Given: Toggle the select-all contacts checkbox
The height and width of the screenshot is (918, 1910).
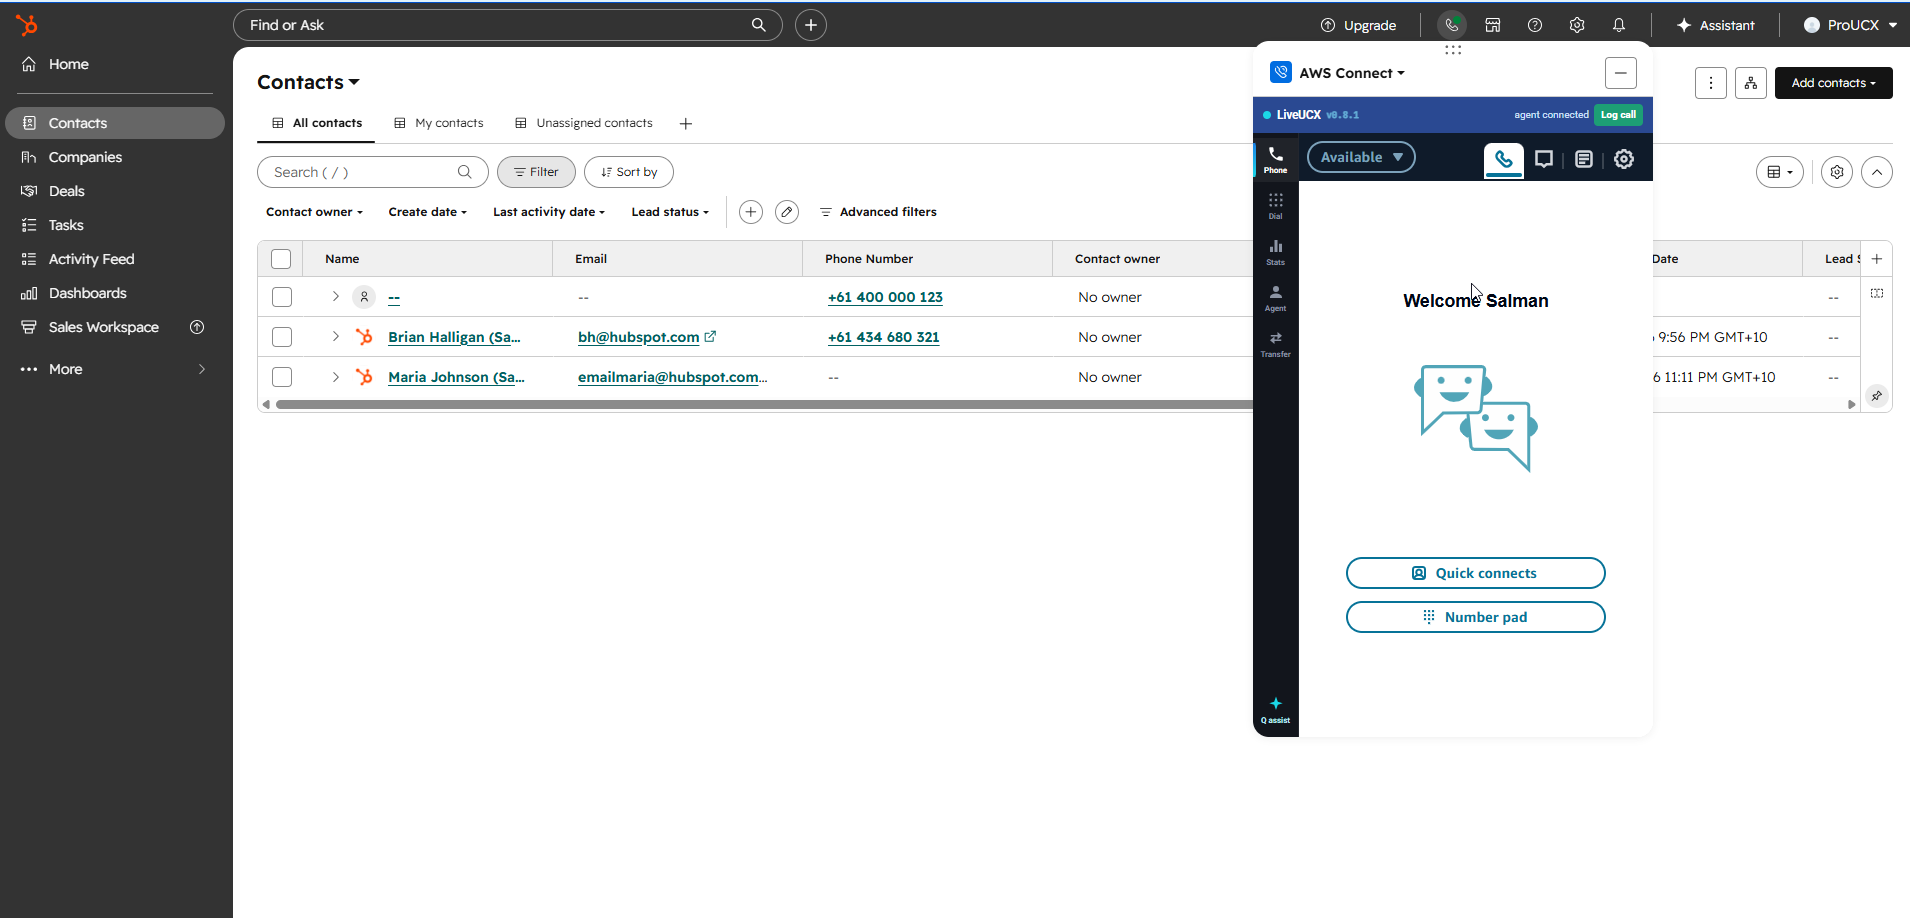Looking at the screenshot, I should tap(281, 259).
